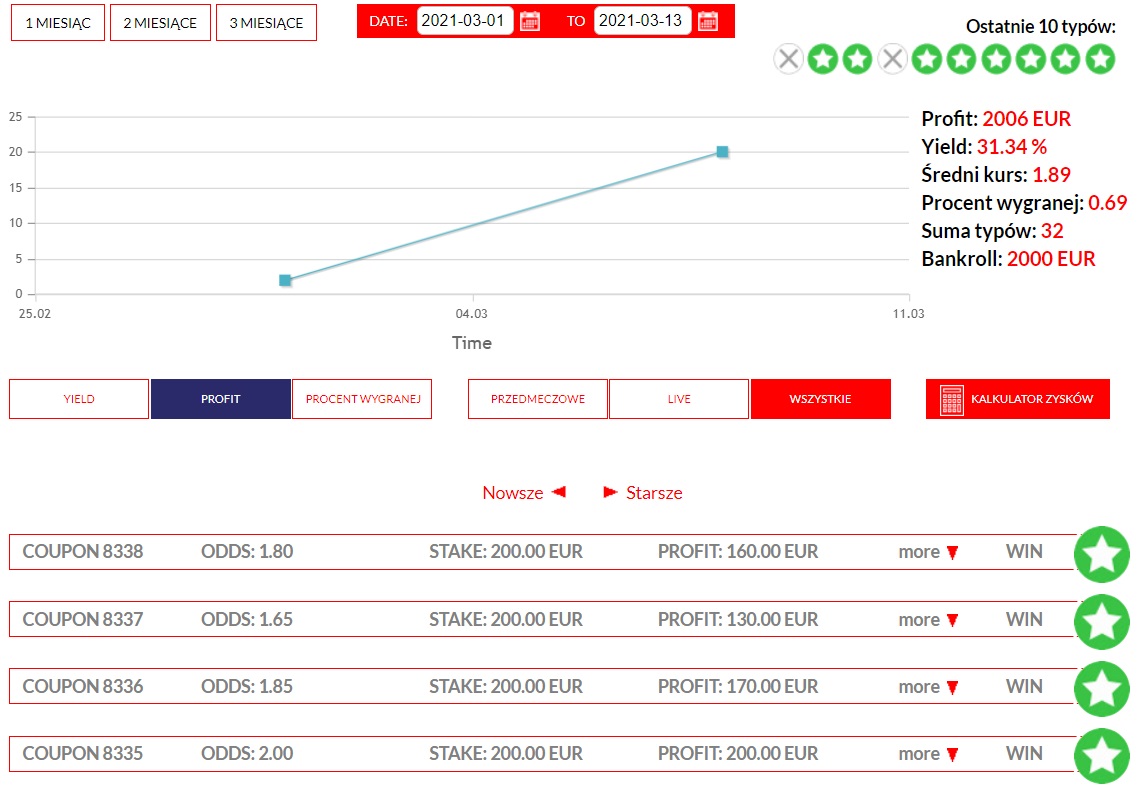The width and height of the screenshot is (1139, 787).
Task: Click the green star beside Coupon 8336
Action: click(x=1101, y=689)
